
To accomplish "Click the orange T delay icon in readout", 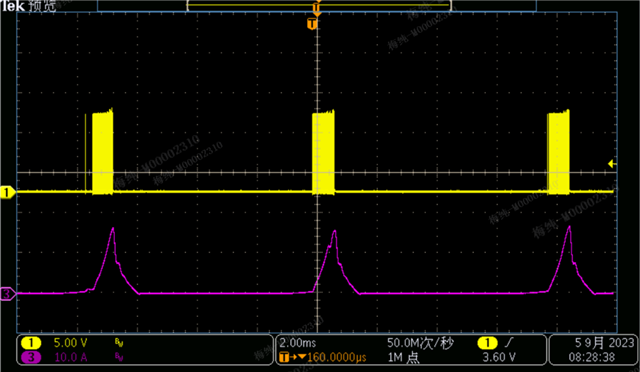I will [x=284, y=357].
